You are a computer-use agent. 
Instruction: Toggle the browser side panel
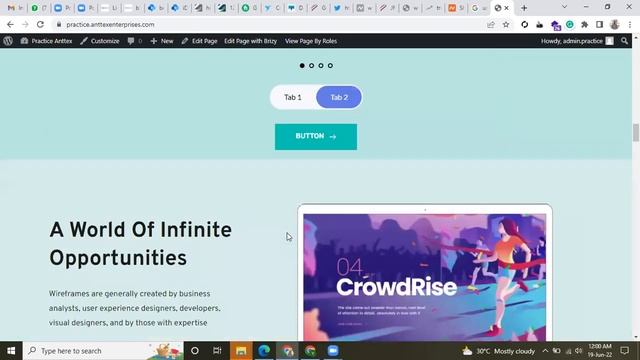(x=599, y=24)
